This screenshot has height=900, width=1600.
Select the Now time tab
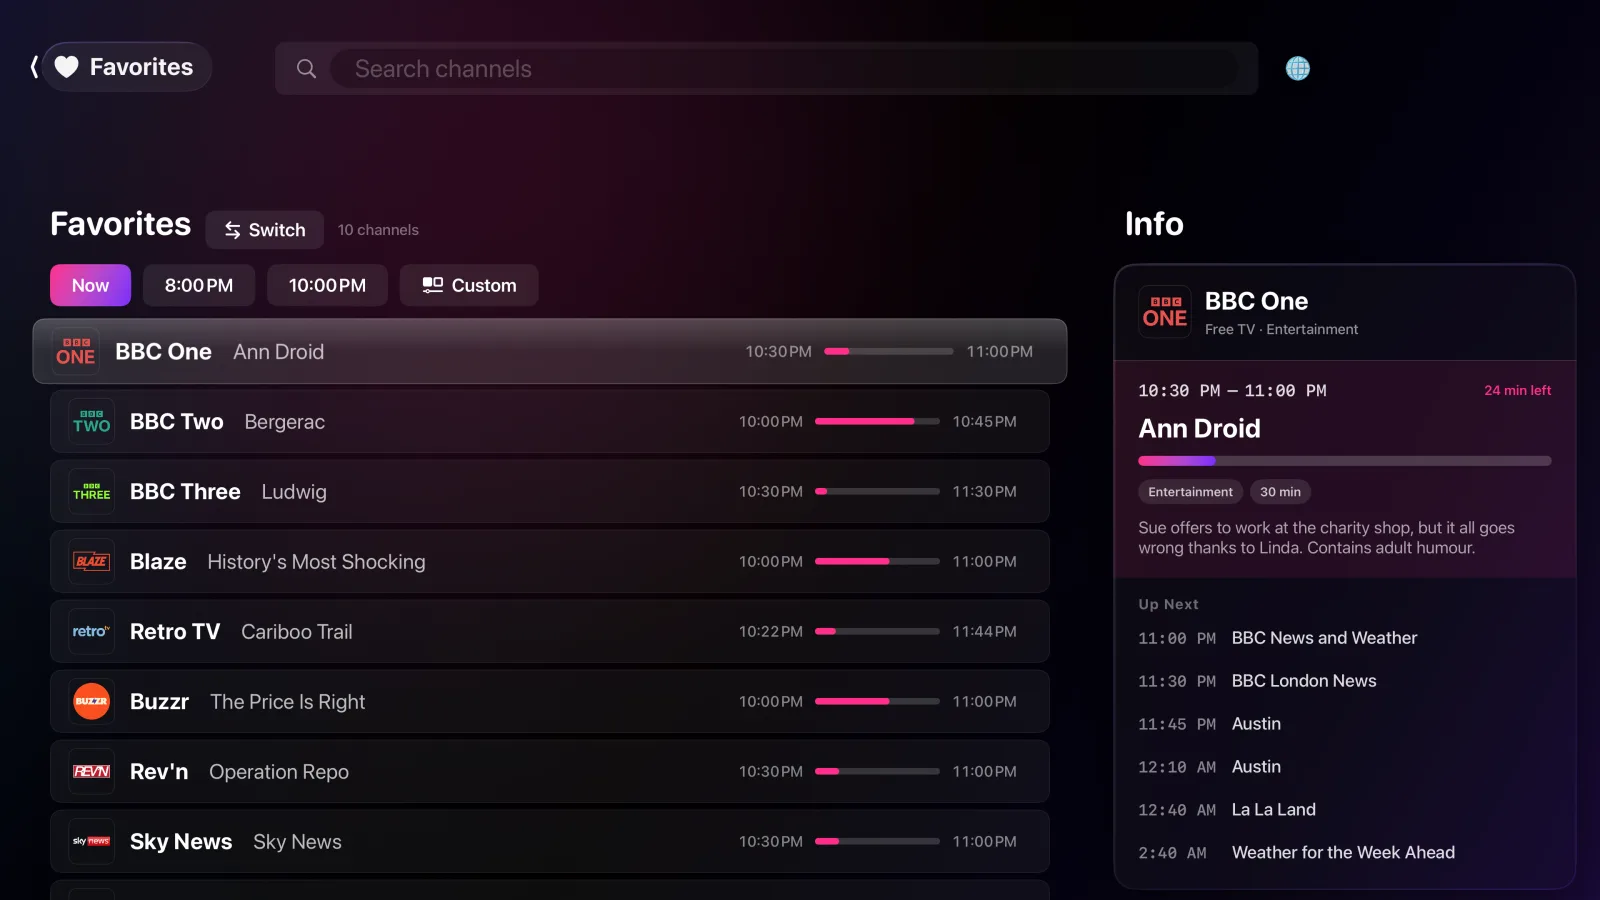[x=90, y=285]
